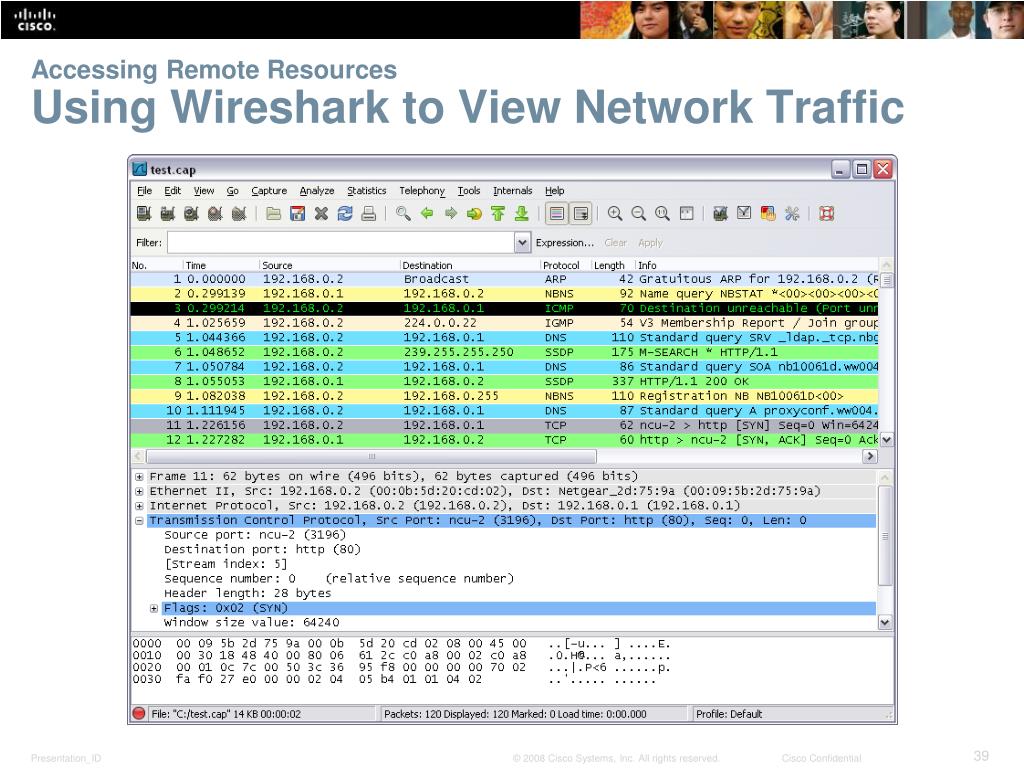Click the resize all columns icon
The image size is (1024, 768).
[686, 214]
